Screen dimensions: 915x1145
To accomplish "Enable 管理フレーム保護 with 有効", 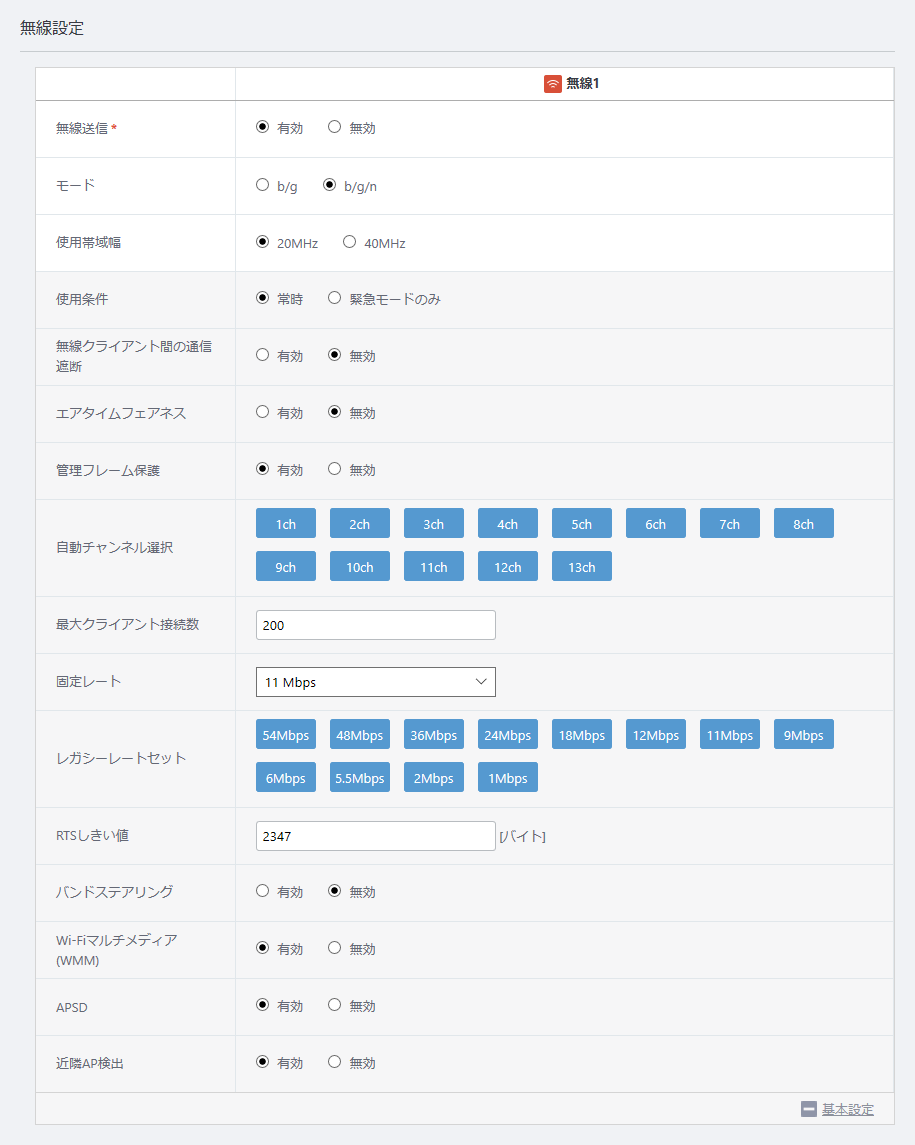I will [x=262, y=469].
